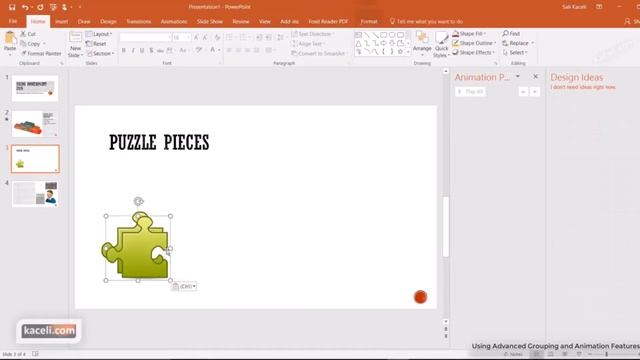Click the red circle shape on the slide
Image resolution: width=640 pixels, height=360 pixels.
click(420, 297)
